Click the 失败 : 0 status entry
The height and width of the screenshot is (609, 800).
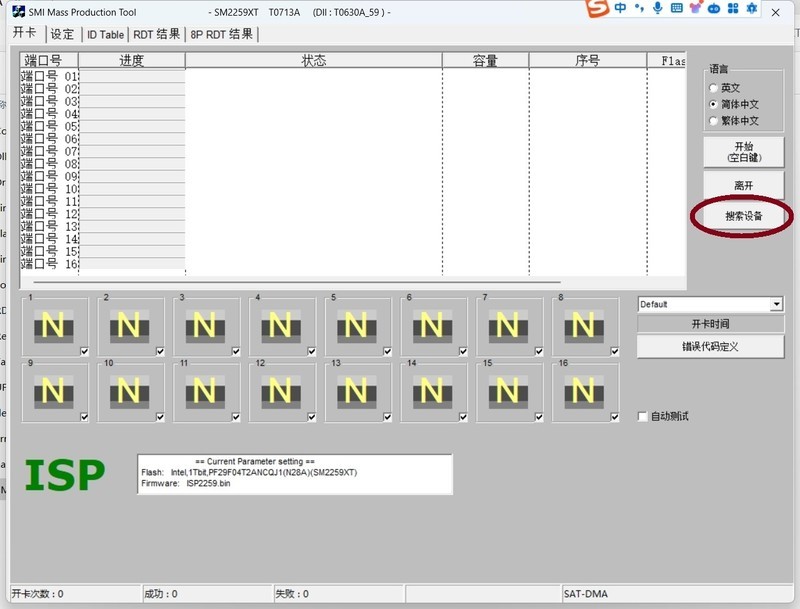click(x=339, y=594)
